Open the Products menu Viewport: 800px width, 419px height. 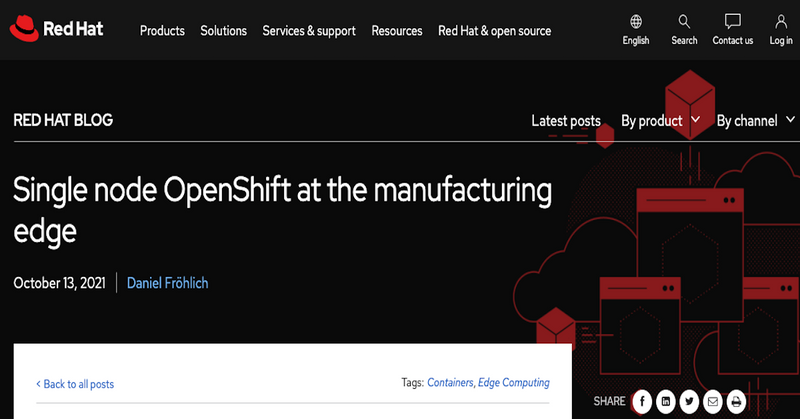(162, 31)
